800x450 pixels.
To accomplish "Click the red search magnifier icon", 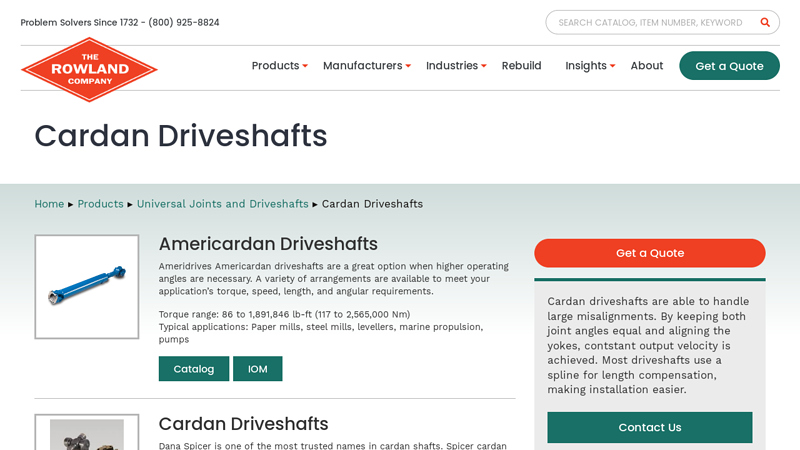I will pos(765,22).
